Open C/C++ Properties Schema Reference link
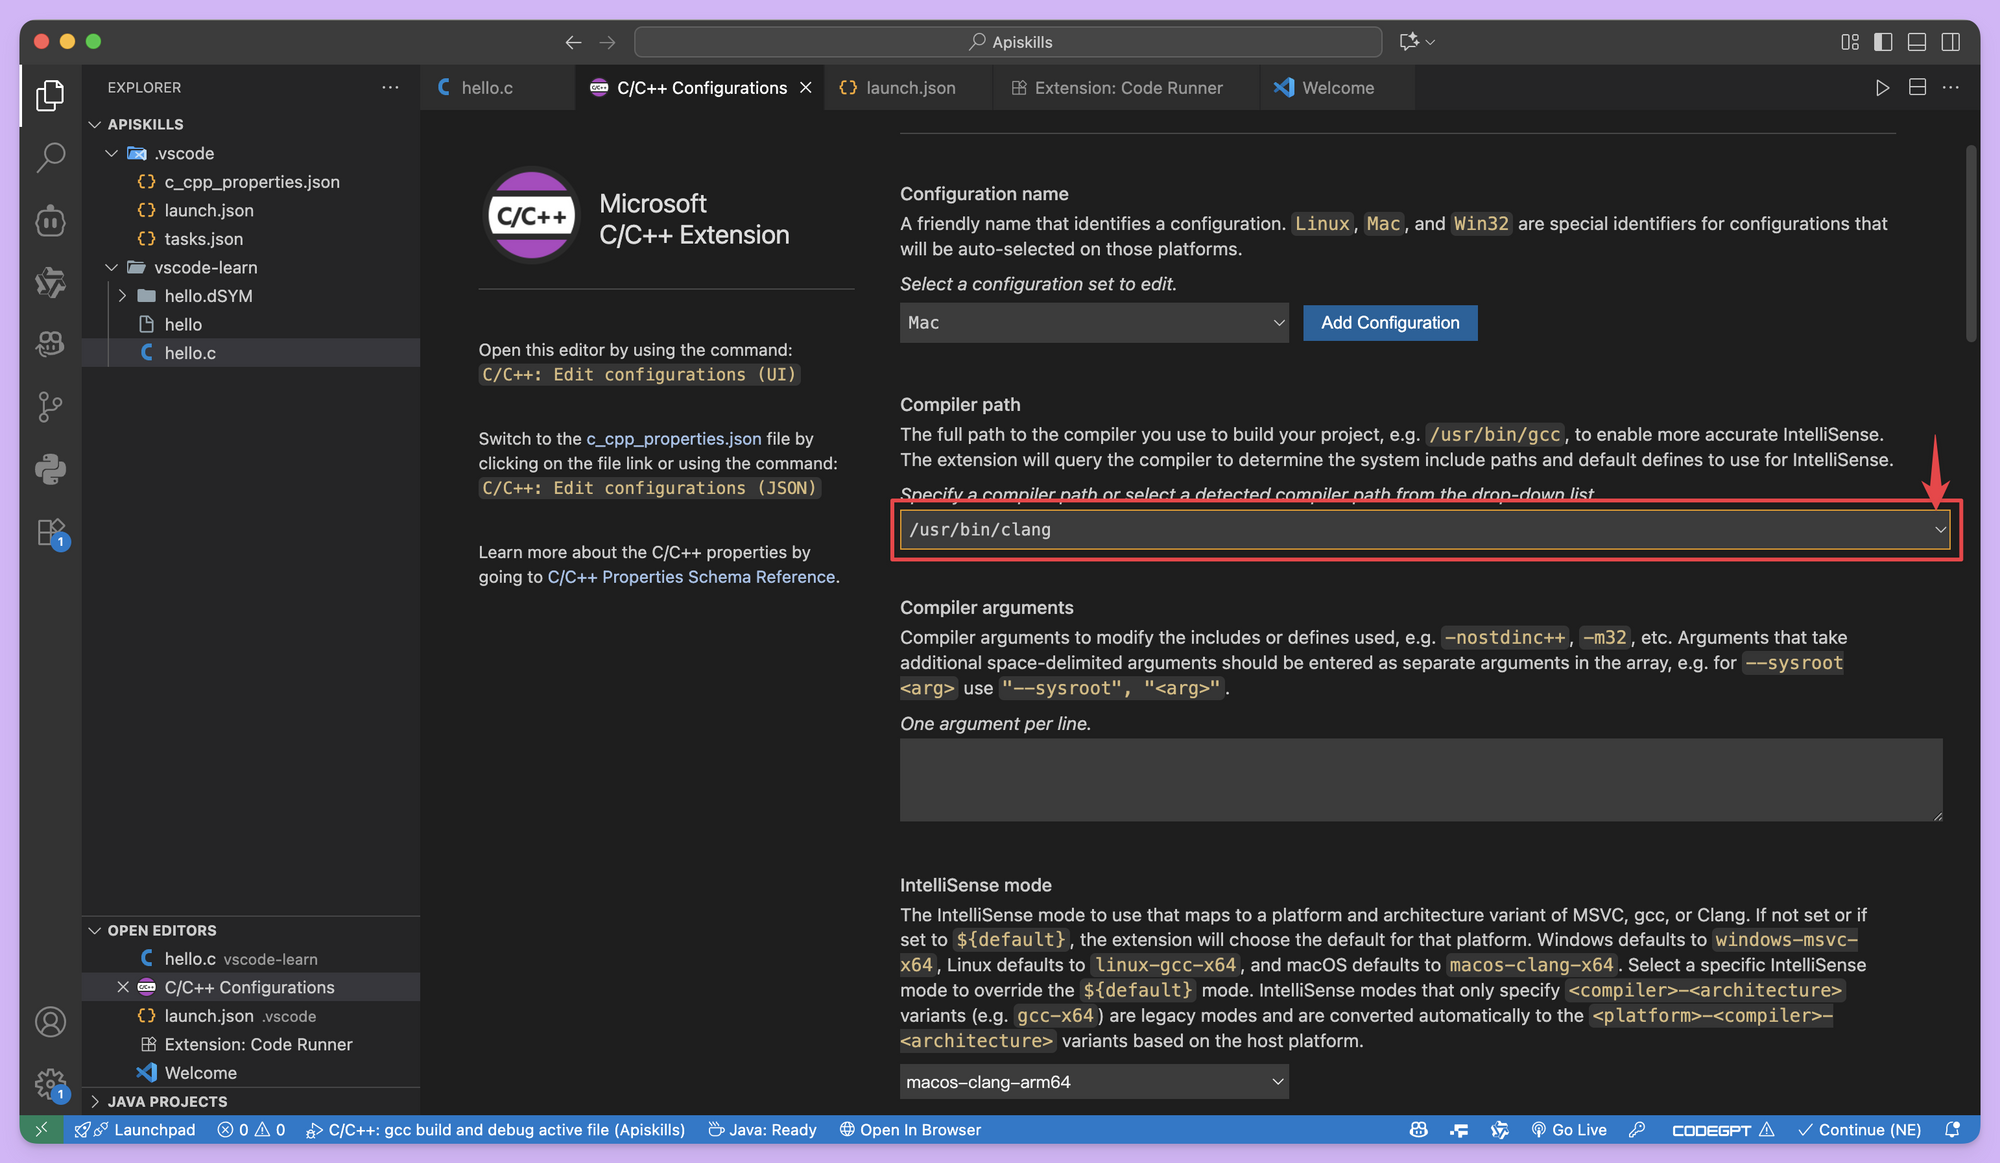Image resolution: width=2000 pixels, height=1163 pixels. 691,577
